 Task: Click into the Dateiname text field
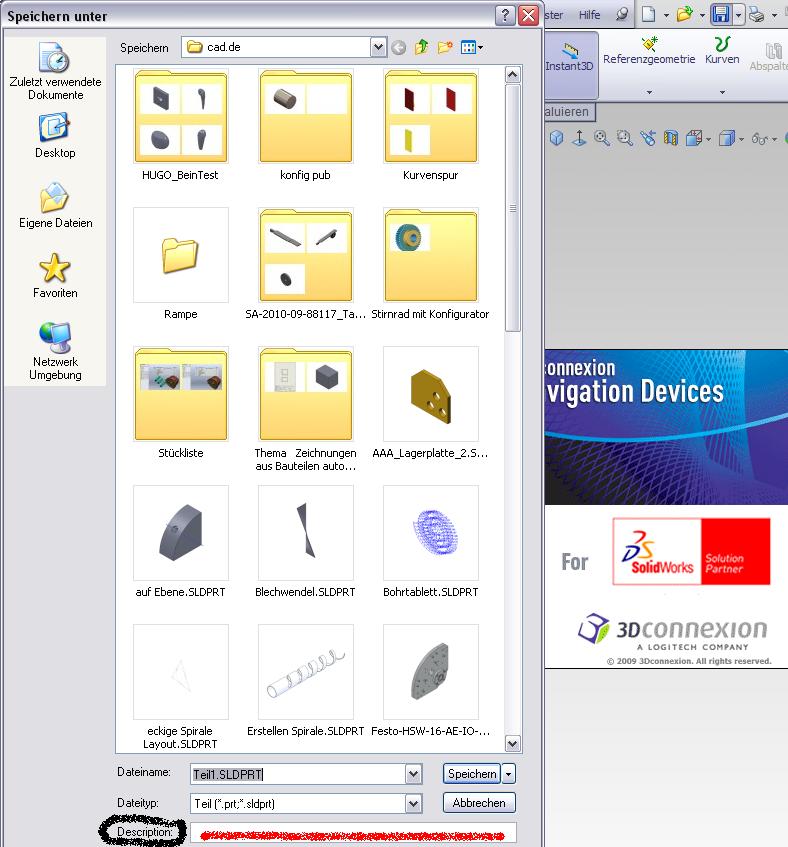point(298,774)
